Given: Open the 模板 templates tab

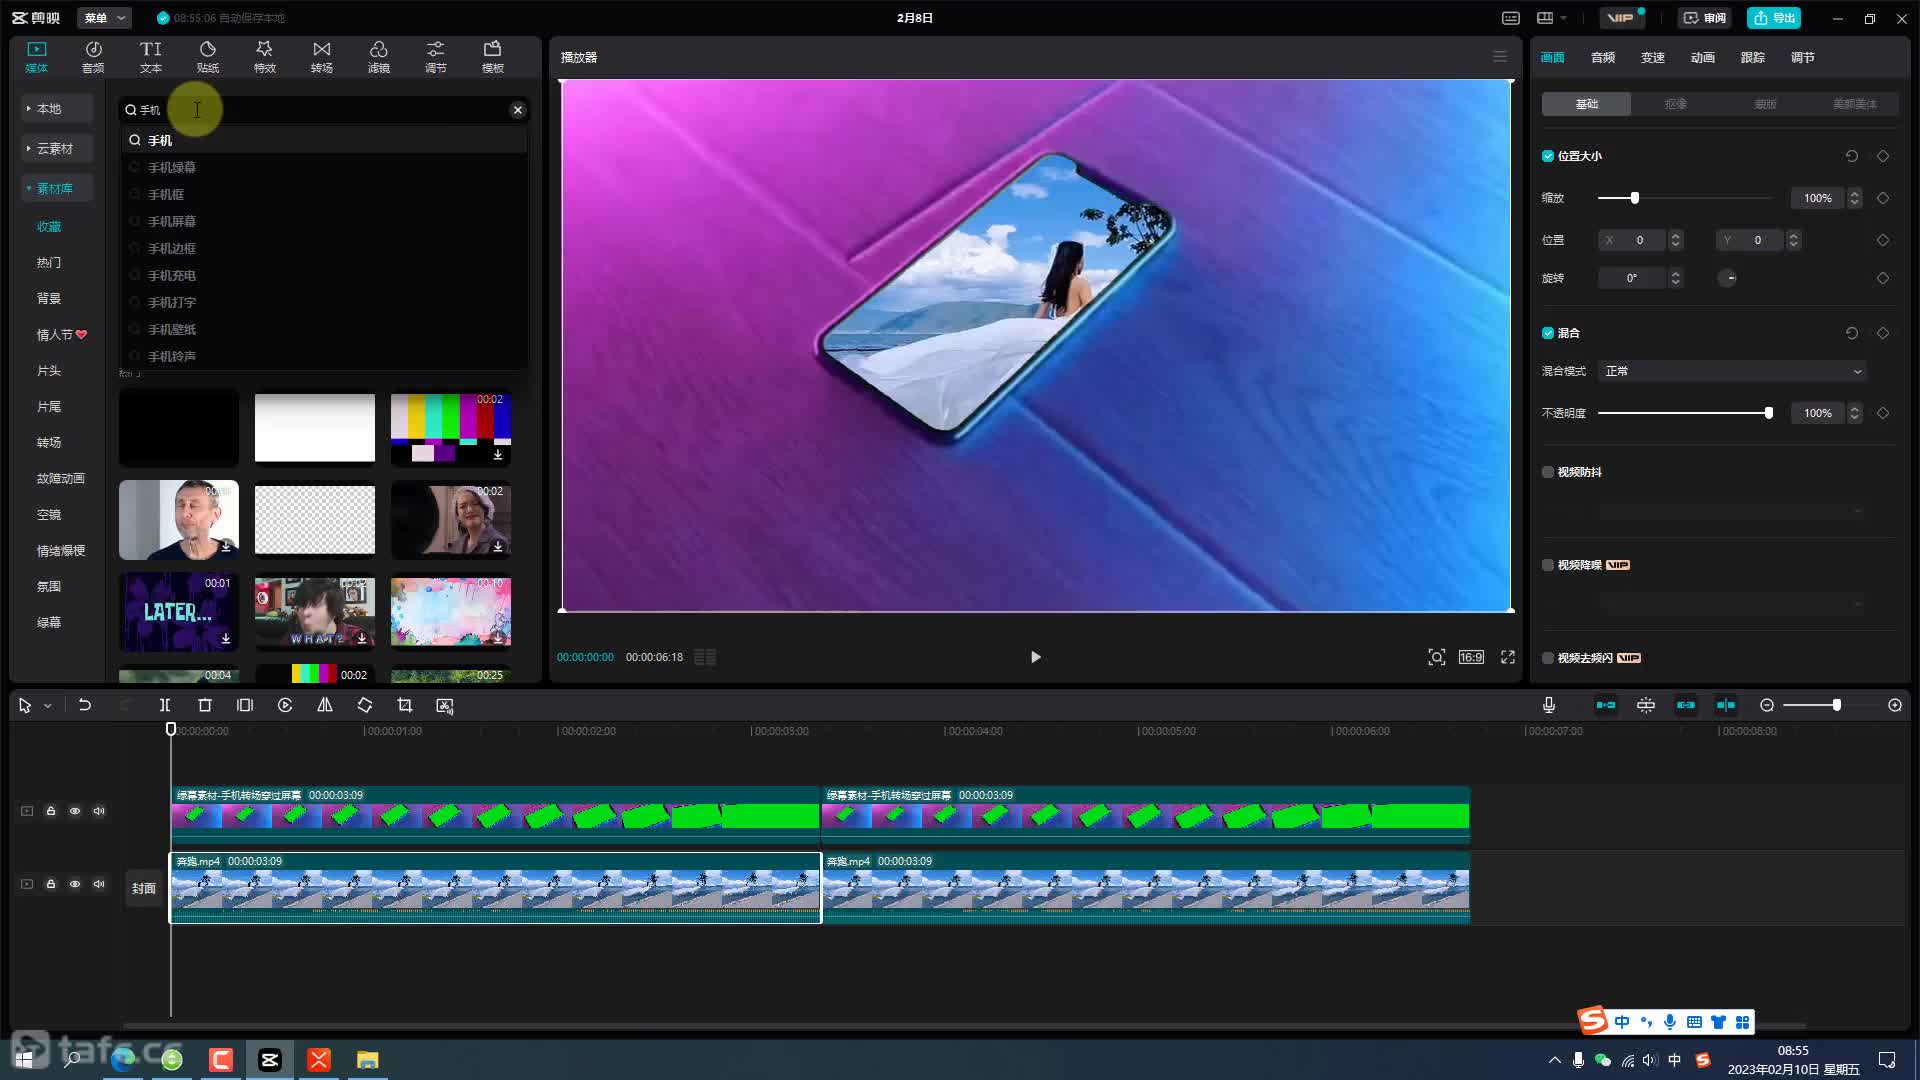Looking at the screenshot, I should pos(492,57).
